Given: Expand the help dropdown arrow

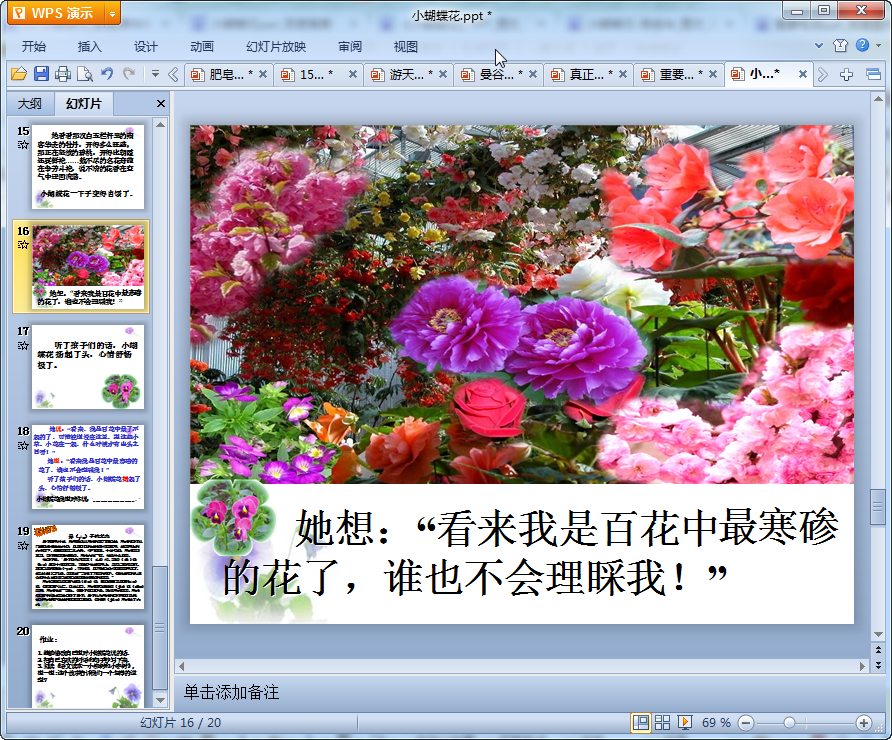Looking at the screenshot, I should click(879, 46).
